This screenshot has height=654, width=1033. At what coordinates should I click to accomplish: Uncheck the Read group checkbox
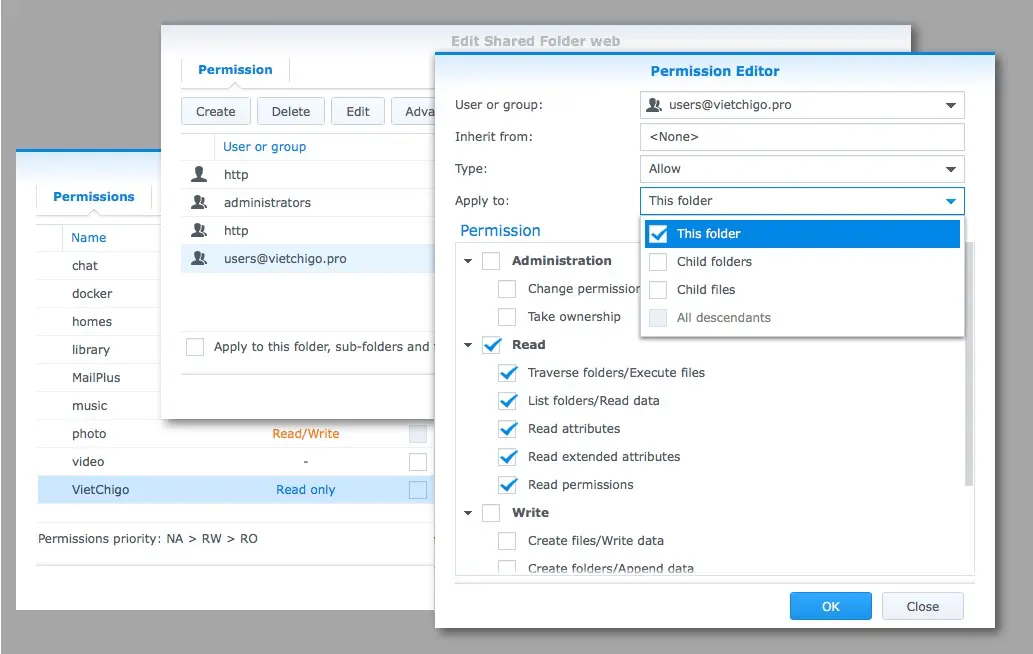point(491,344)
